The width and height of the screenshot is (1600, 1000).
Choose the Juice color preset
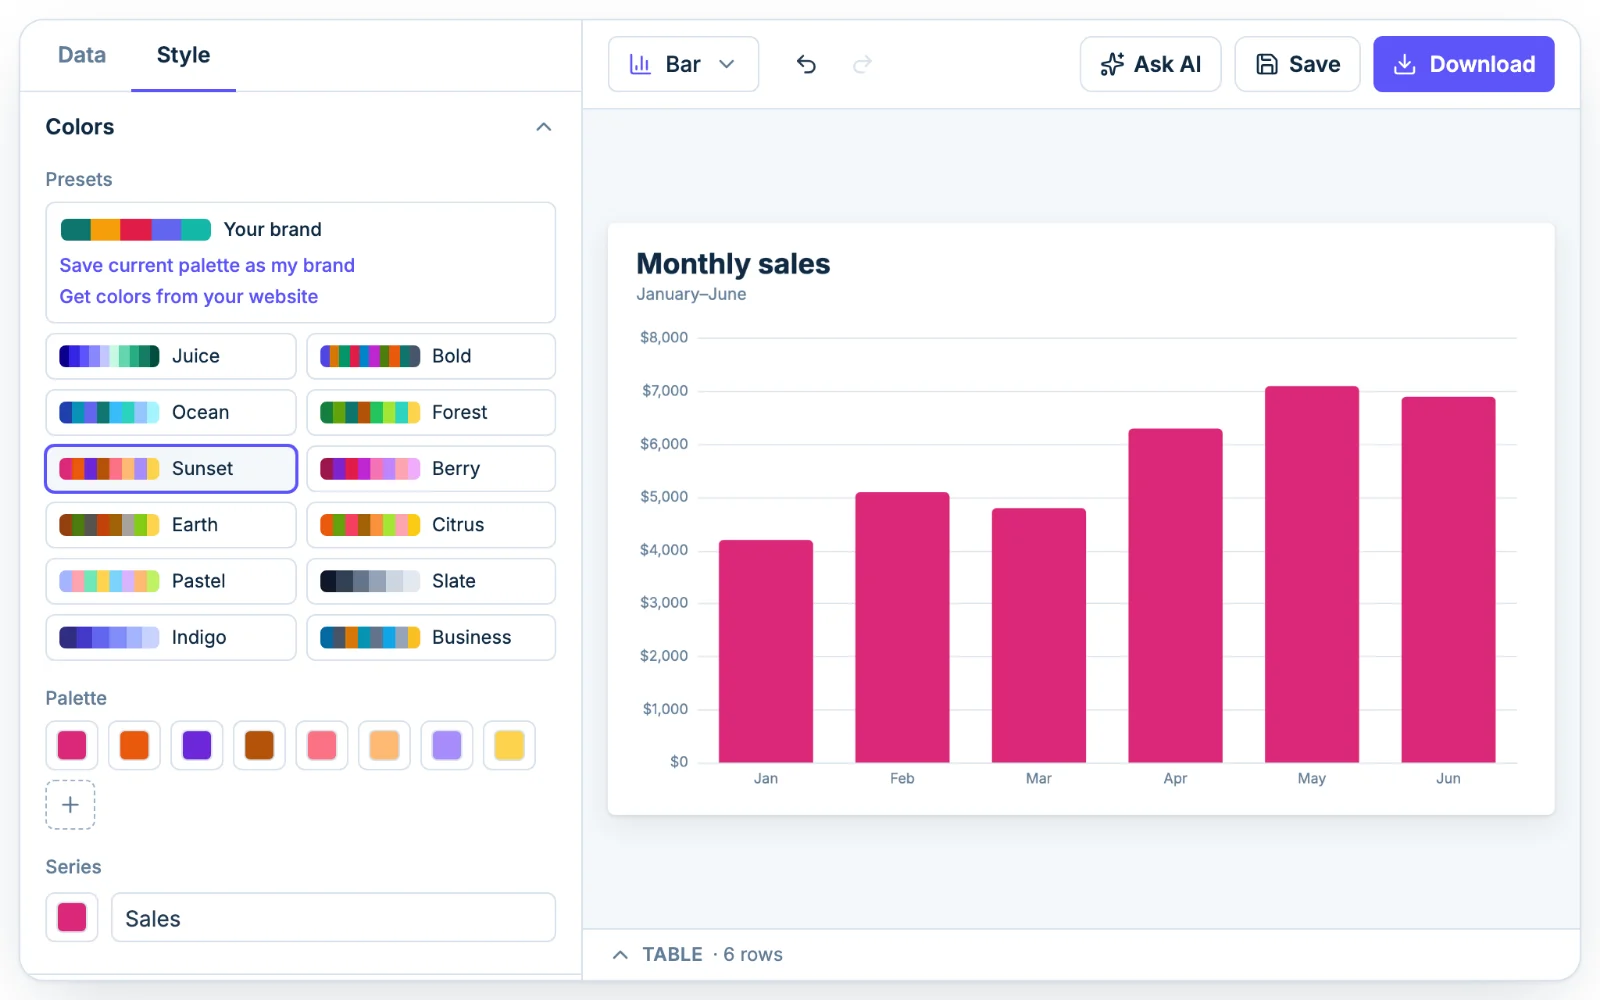click(x=171, y=356)
